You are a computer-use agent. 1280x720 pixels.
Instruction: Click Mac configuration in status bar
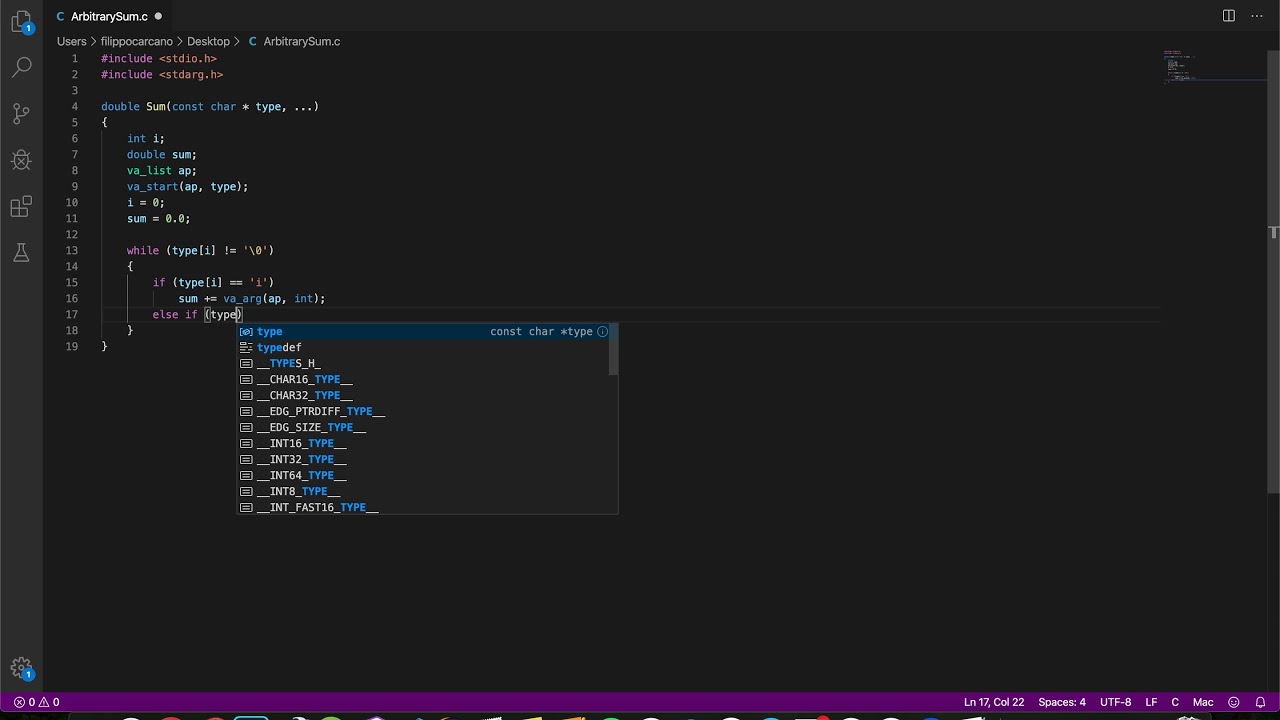1203,702
